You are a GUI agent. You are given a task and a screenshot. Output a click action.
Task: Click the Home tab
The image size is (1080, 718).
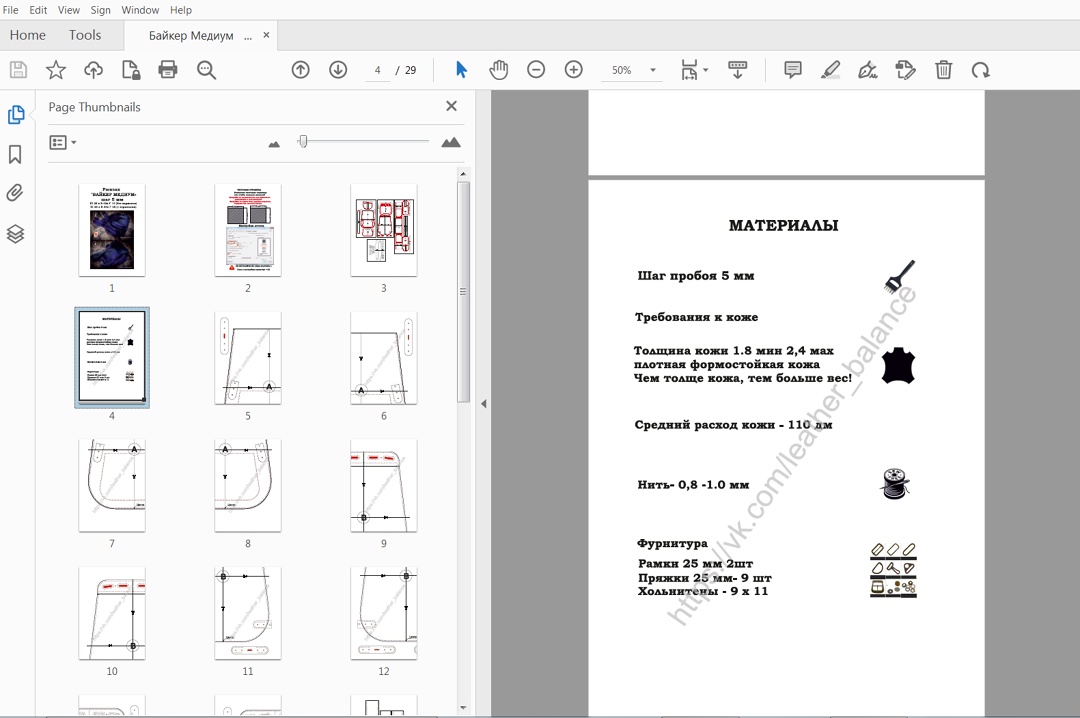(27, 35)
